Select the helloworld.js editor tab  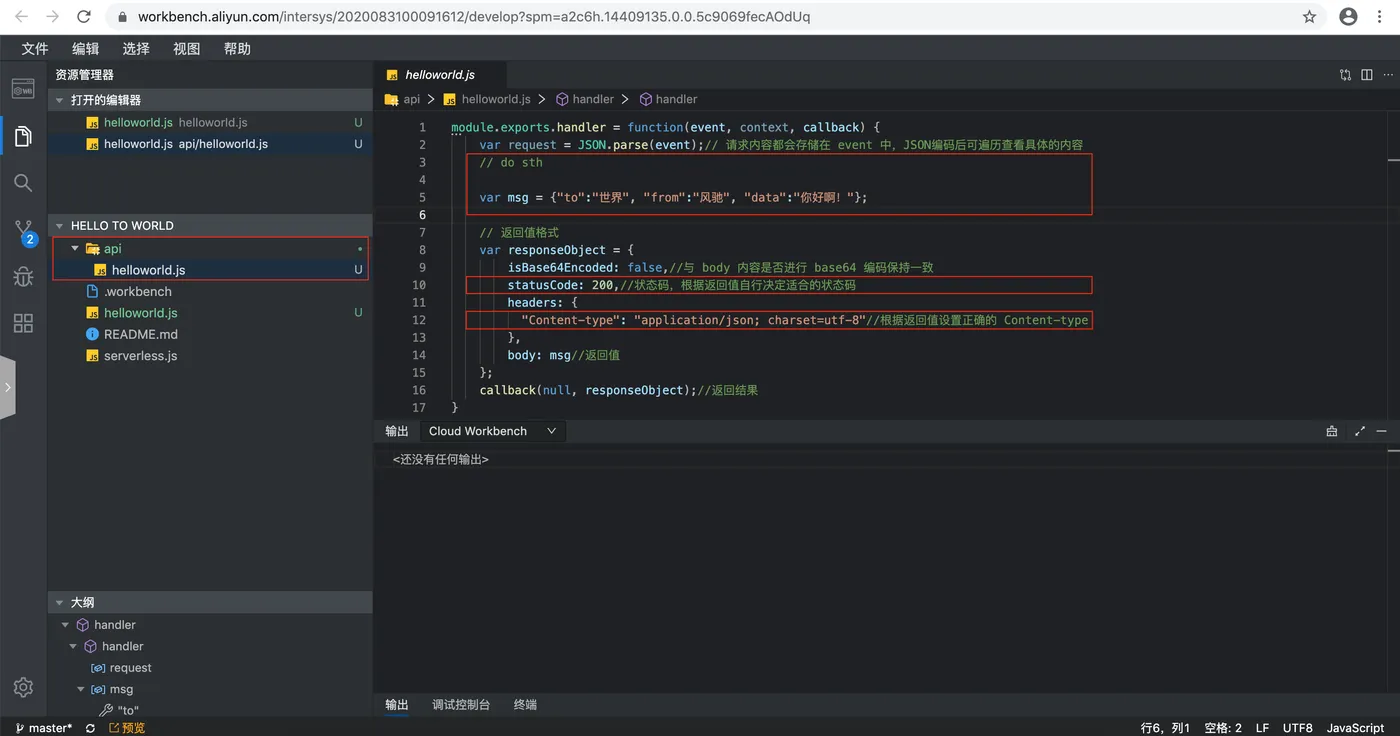tap(440, 75)
